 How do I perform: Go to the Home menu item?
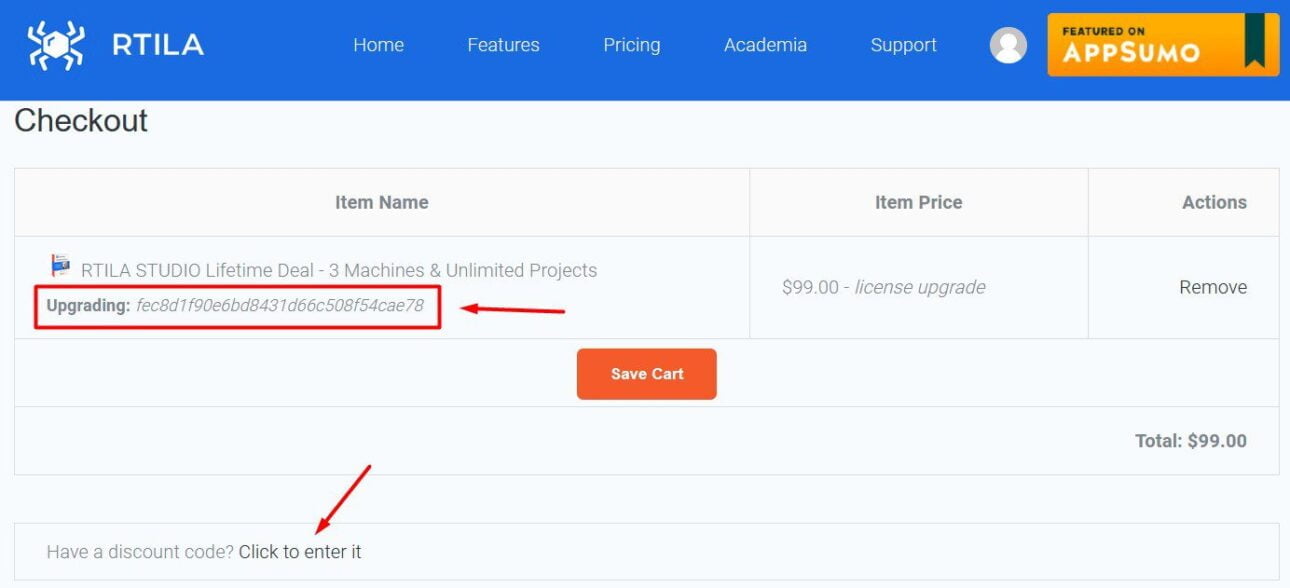[378, 45]
